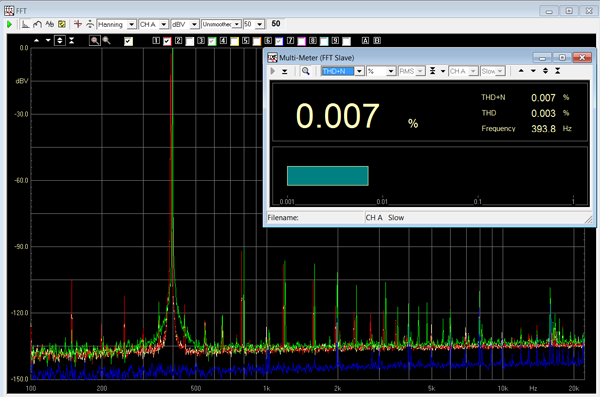Click the Multi-Meter vertical compress icon
600x397 pixels.
point(558,71)
